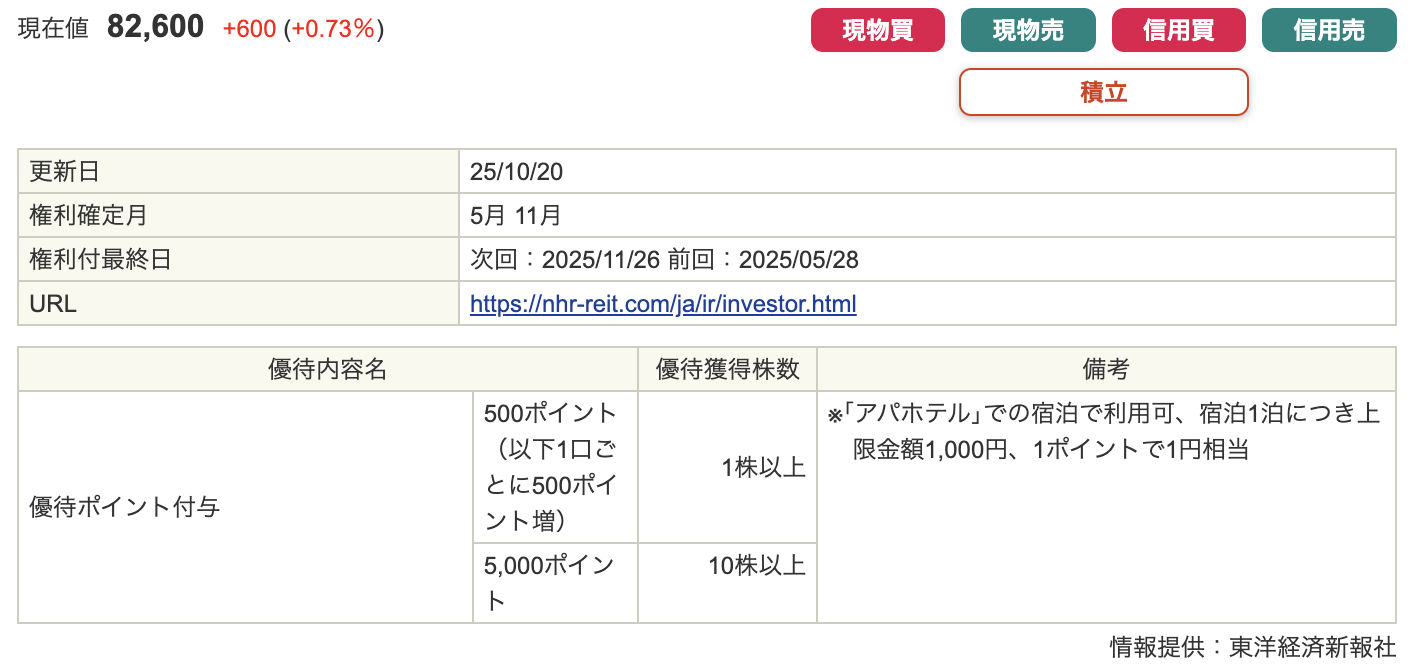Select the 権利確定月 row label

[x=88, y=215]
